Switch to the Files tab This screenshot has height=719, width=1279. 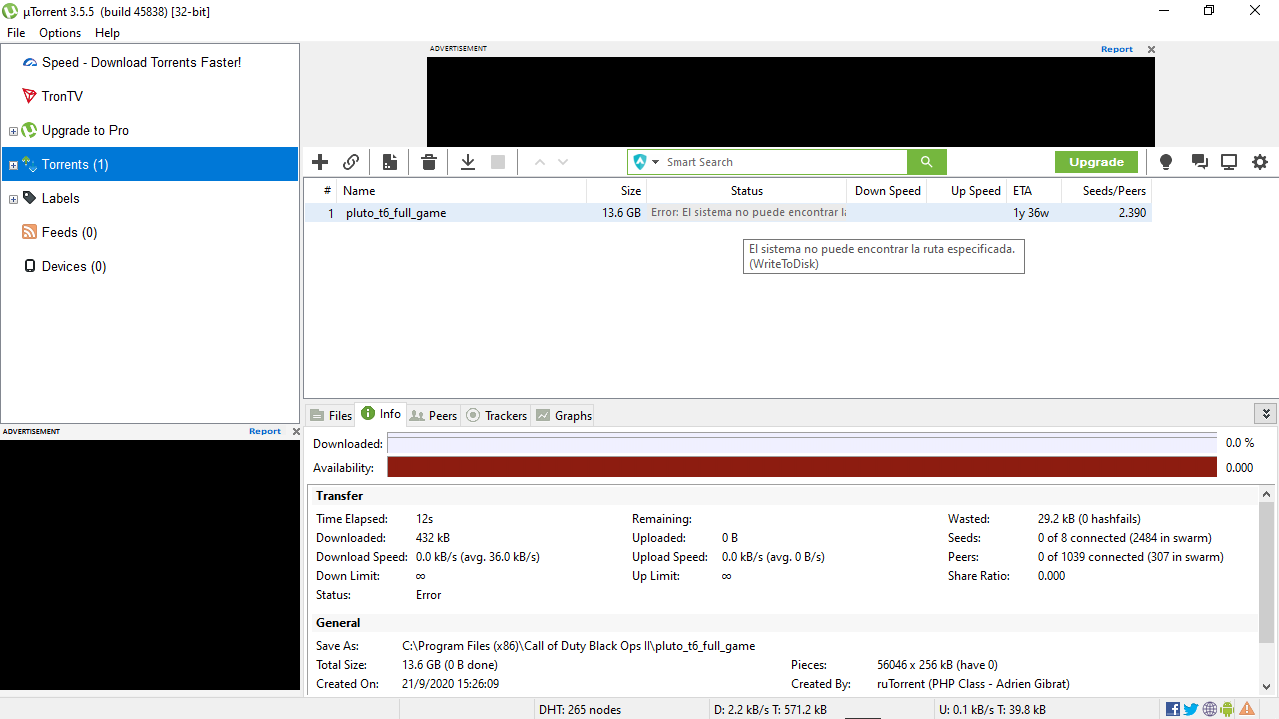tap(331, 415)
